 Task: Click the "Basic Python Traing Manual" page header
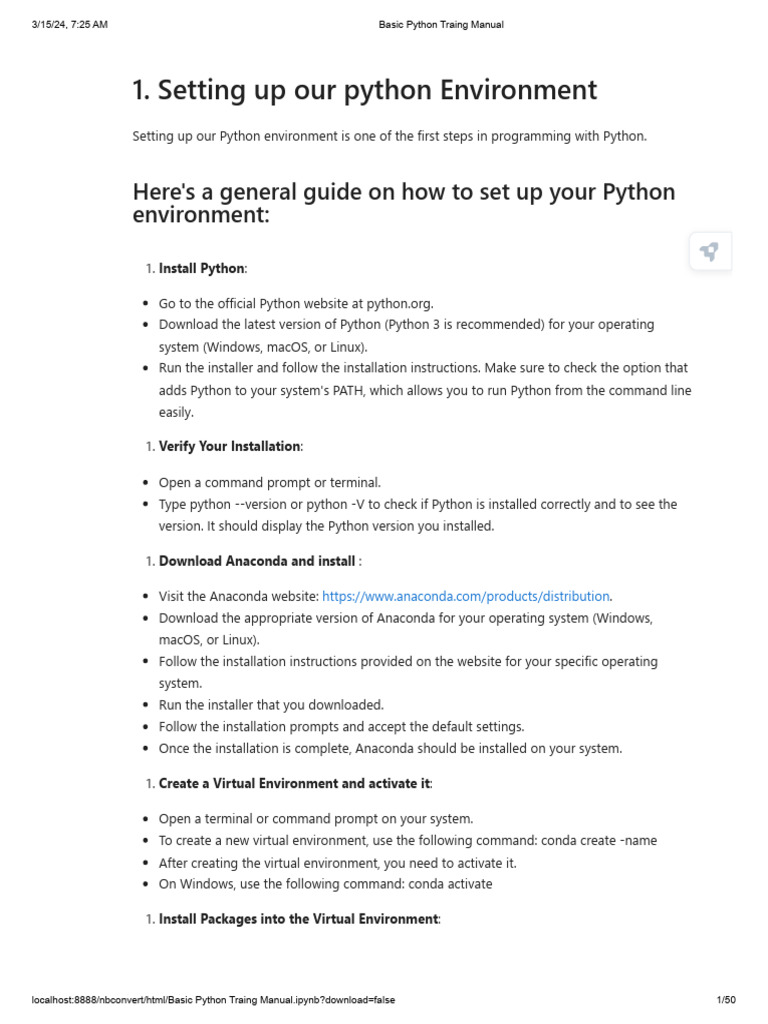(441, 24)
